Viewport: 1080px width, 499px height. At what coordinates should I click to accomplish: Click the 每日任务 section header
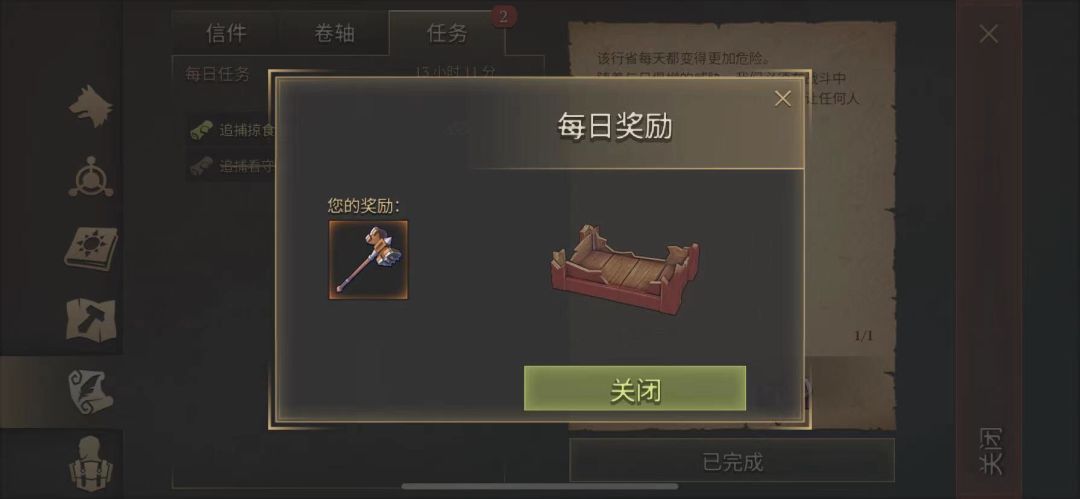click(218, 74)
